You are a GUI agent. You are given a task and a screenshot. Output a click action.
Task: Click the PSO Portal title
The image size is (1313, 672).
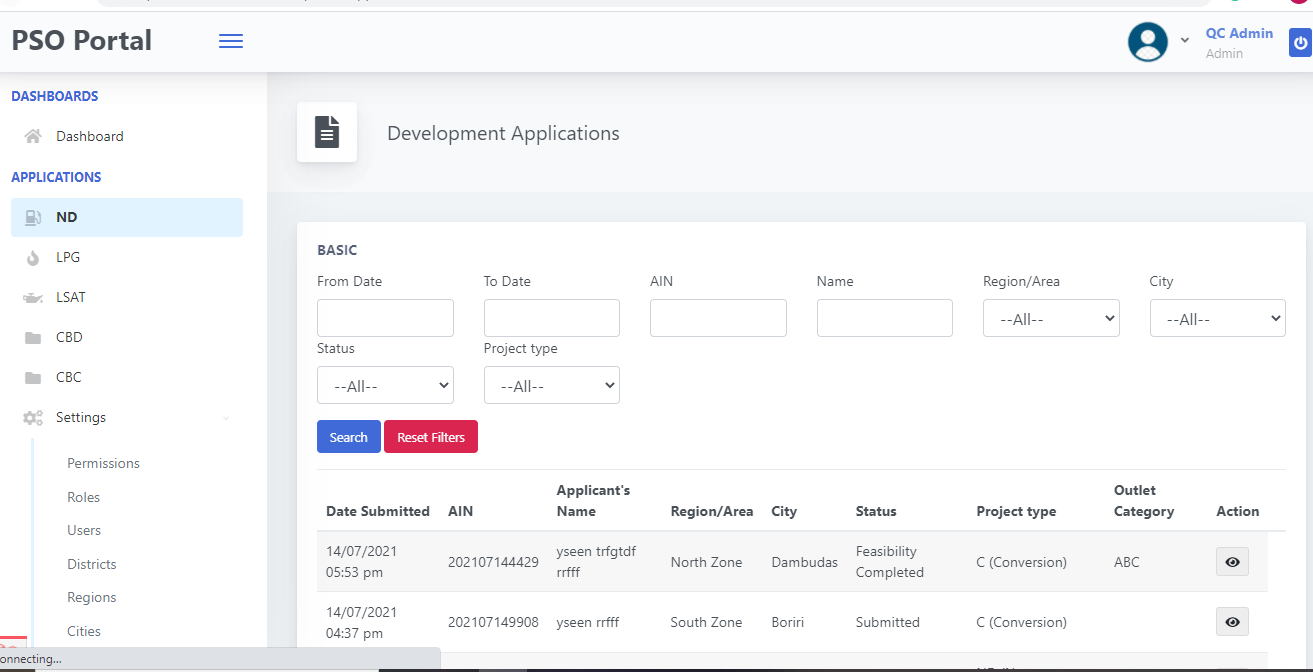pyautogui.click(x=82, y=40)
